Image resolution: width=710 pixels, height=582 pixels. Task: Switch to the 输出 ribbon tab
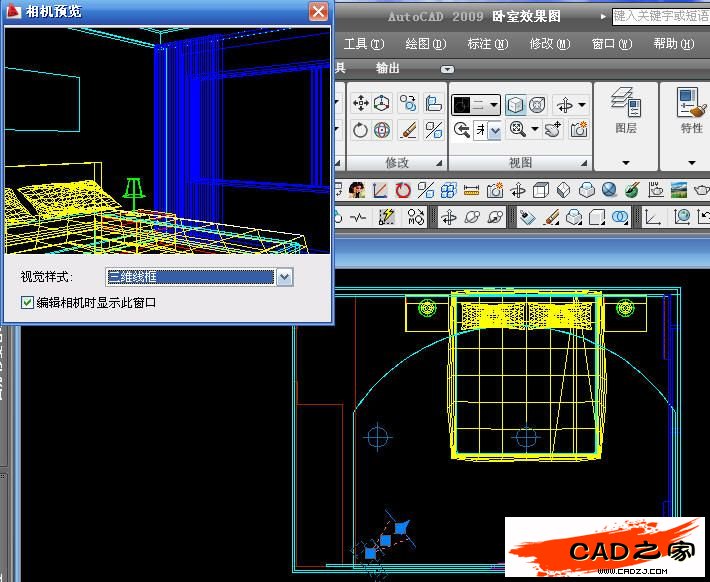coord(387,68)
